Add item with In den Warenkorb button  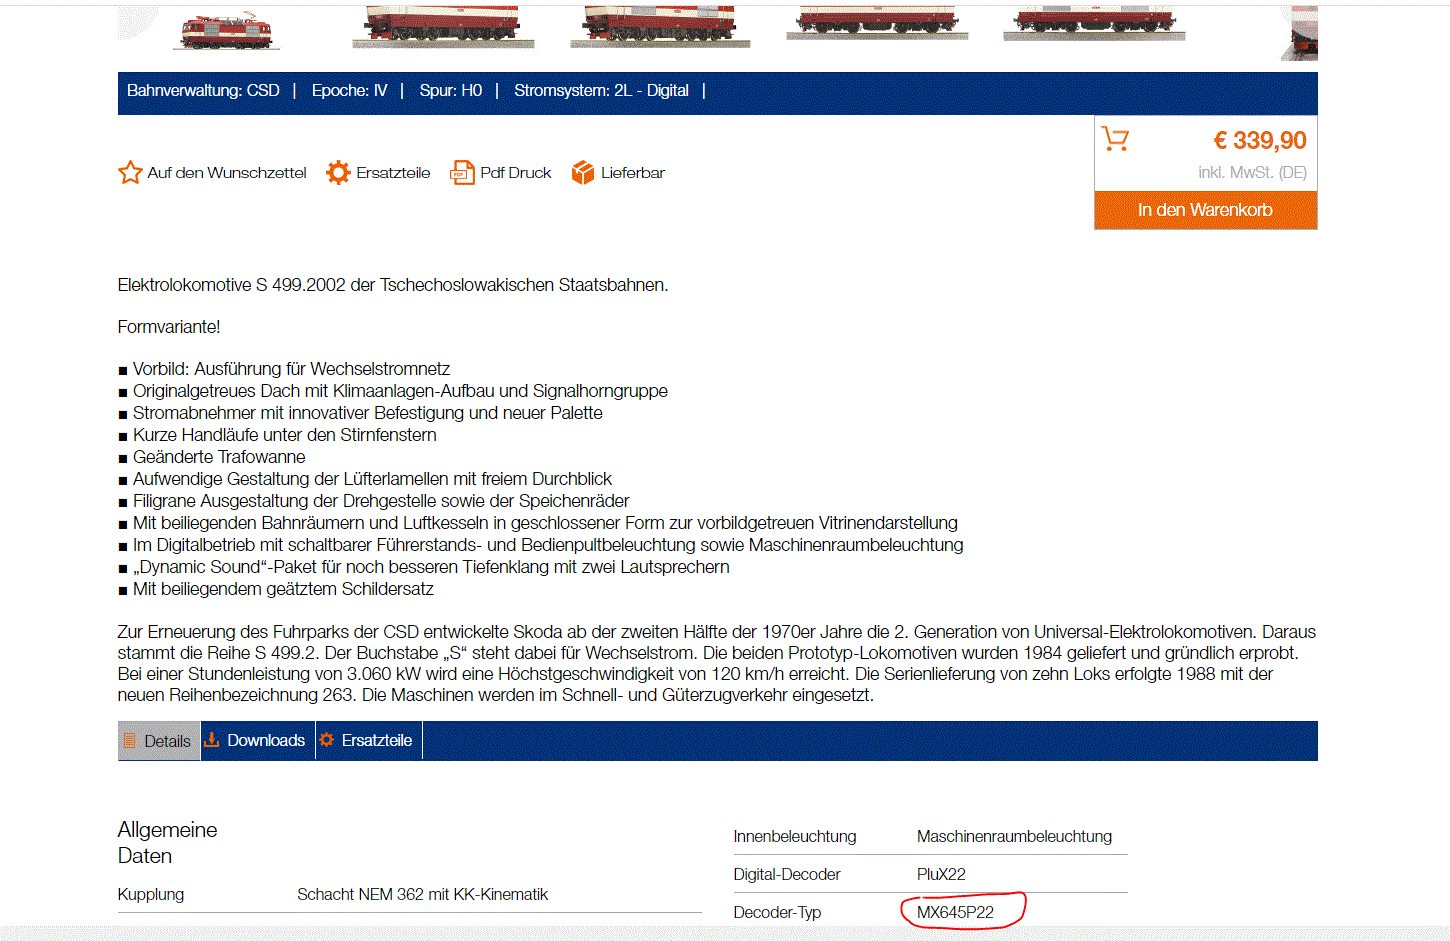(x=1205, y=210)
